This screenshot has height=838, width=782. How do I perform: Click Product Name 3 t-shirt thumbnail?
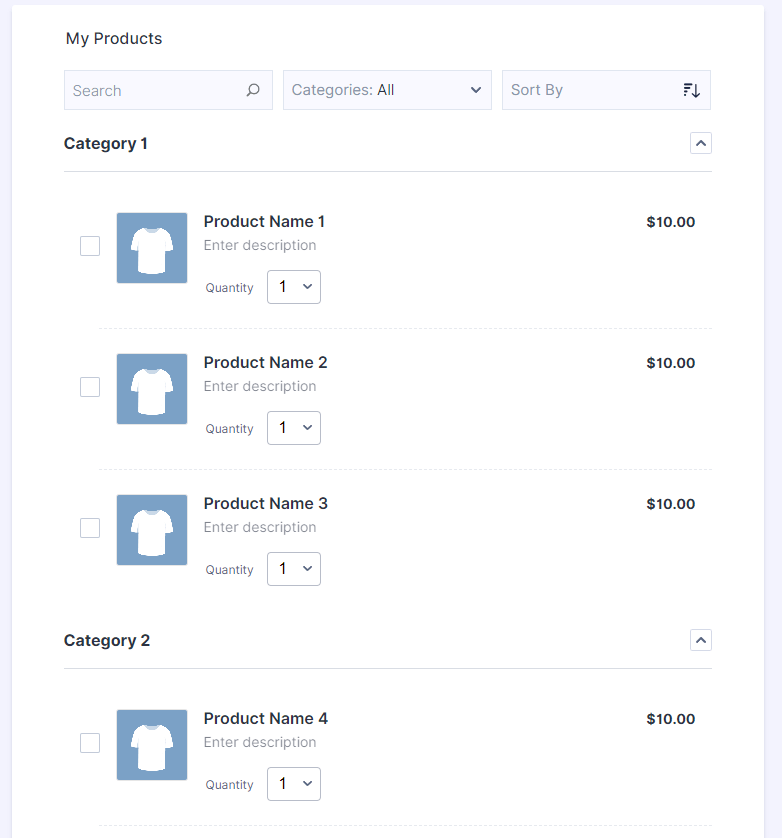(152, 530)
